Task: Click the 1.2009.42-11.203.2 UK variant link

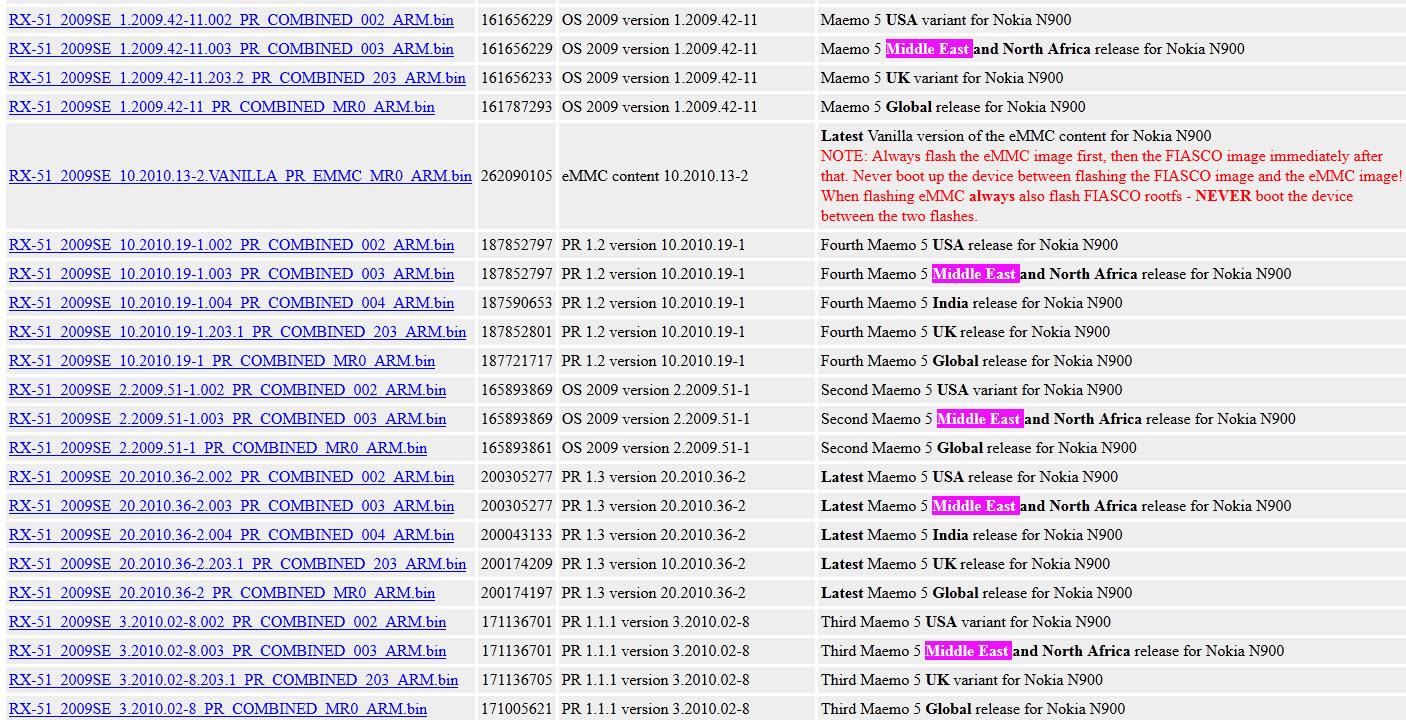Action: (237, 78)
